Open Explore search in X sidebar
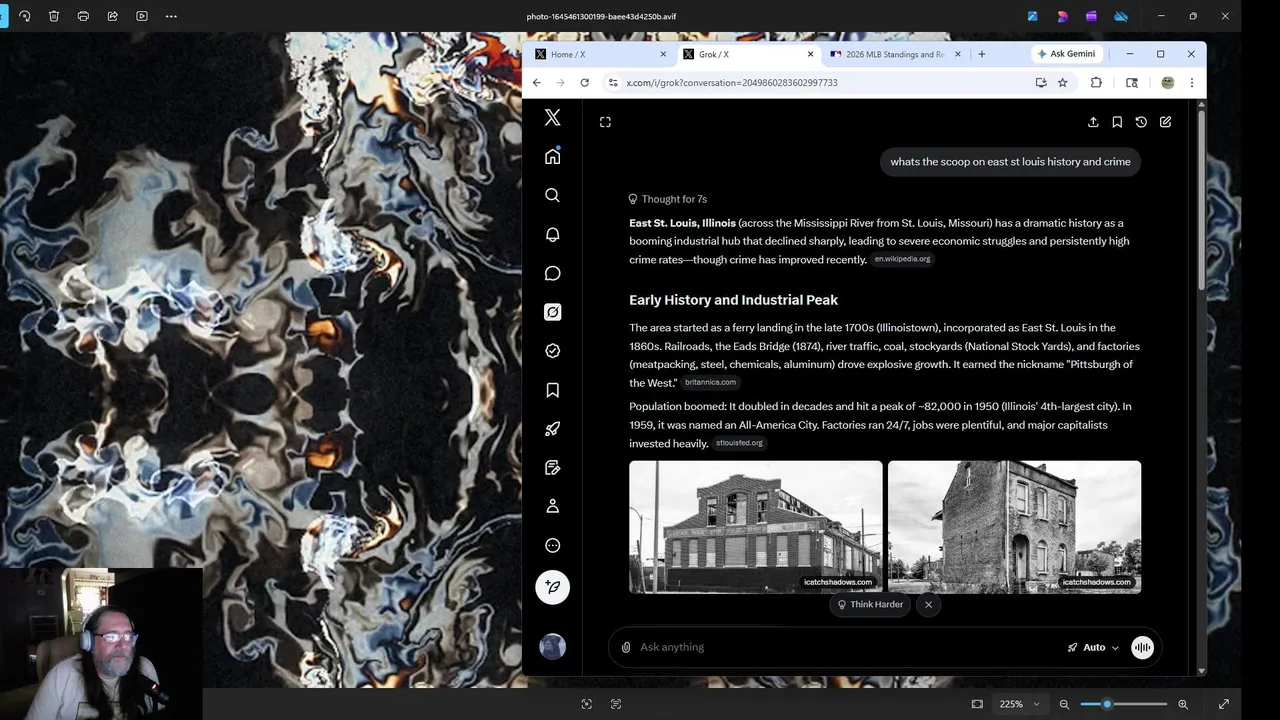Viewport: 1280px width, 720px height. coord(552,195)
